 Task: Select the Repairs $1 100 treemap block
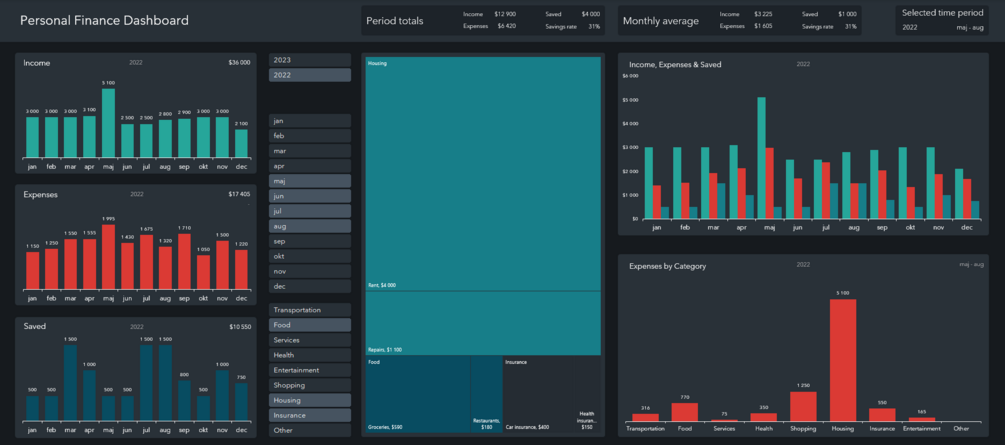coord(483,323)
